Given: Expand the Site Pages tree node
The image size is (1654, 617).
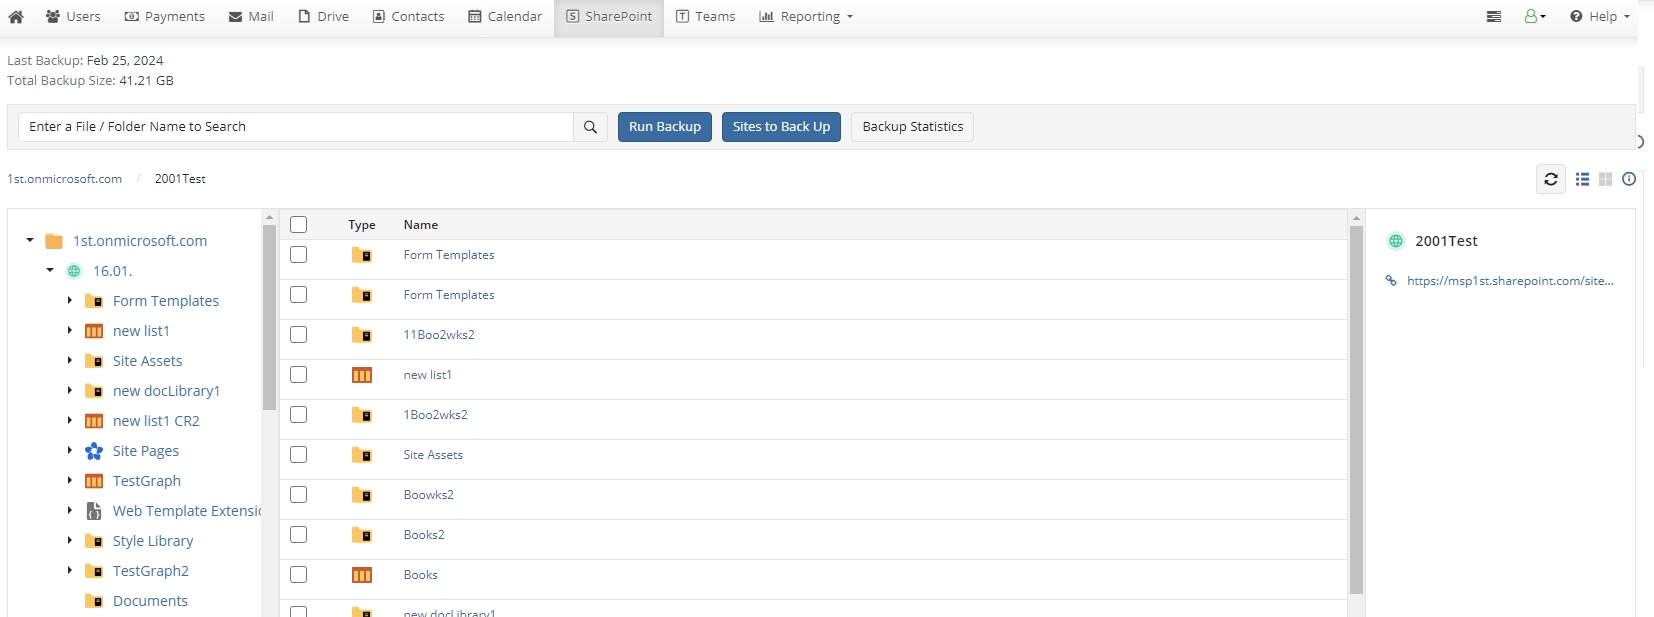Looking at the screenshot, I should 69,451.
